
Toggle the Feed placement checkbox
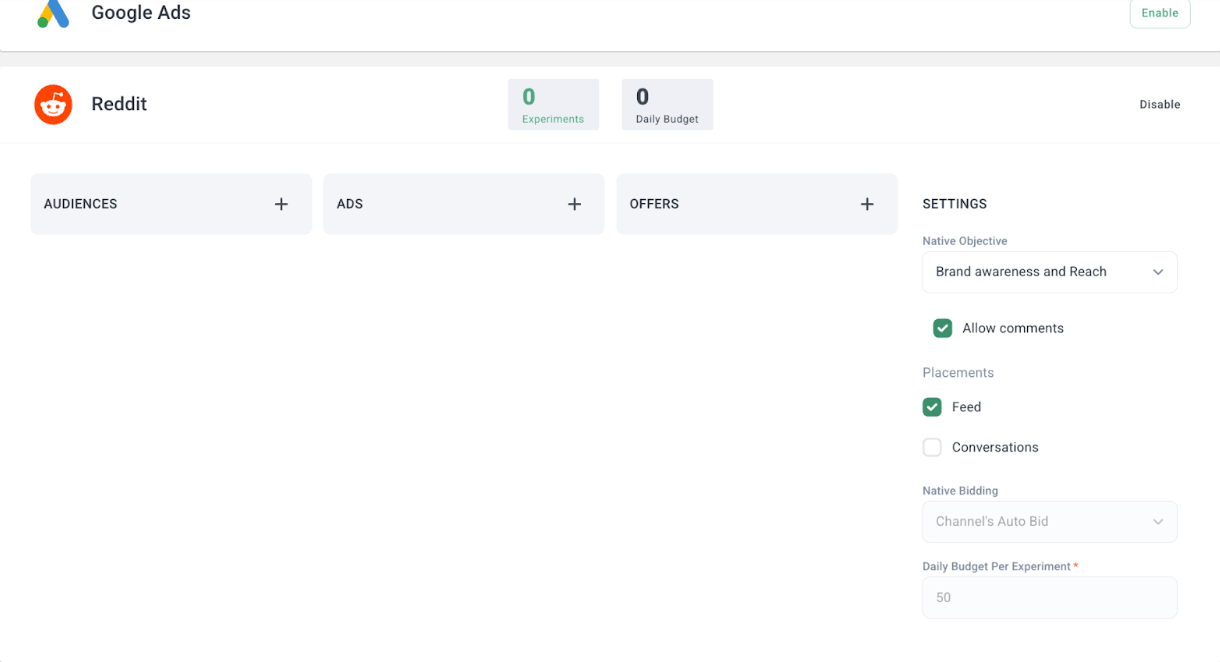(x=932, y=407)
